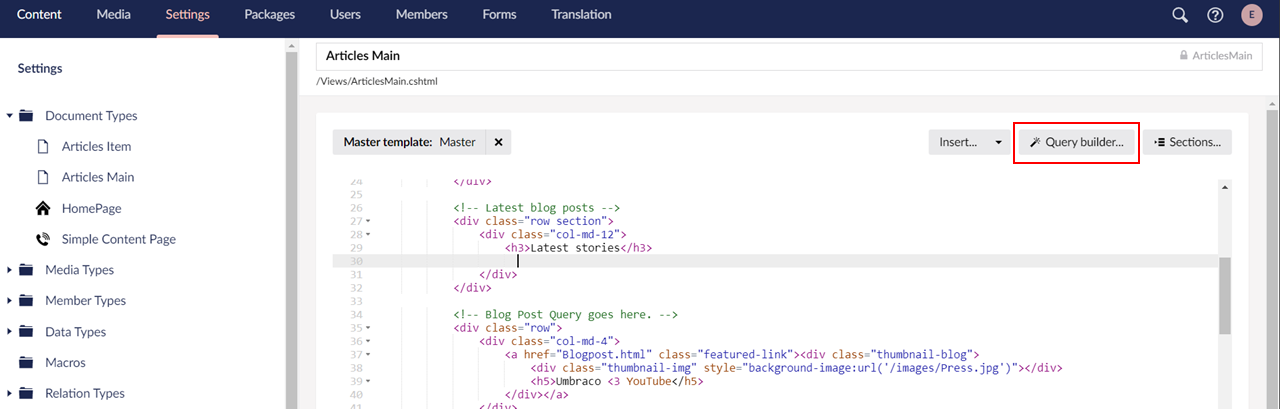Expand the Media Types tree node

pos(9,270)
